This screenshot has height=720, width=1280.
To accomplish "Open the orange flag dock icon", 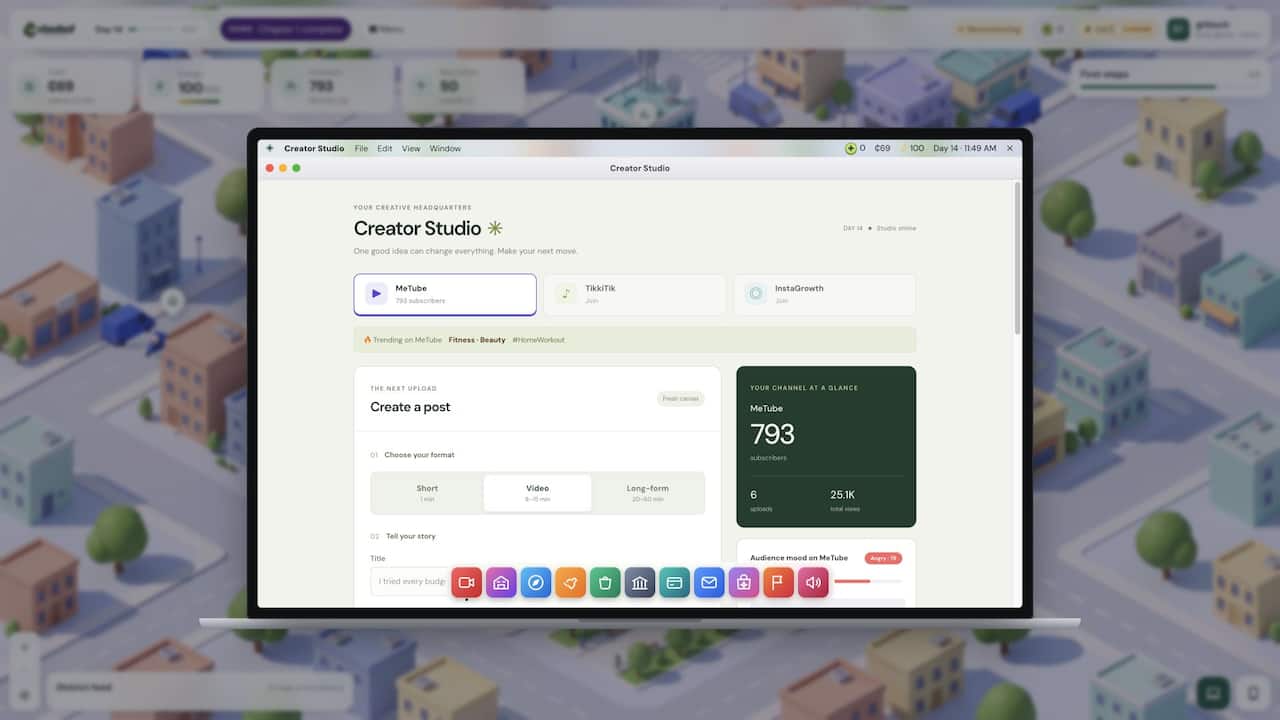I will (x=779, y=582).
